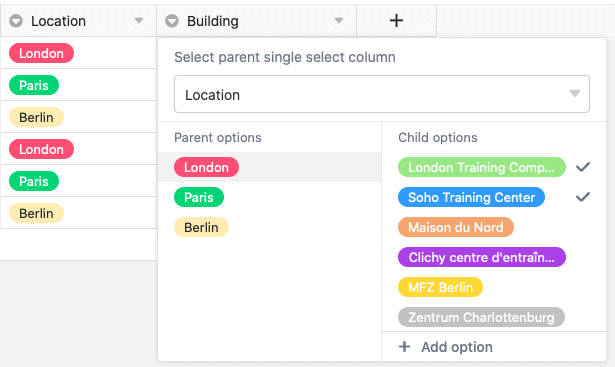This screenshot has height=367, width=615.
Task: Click the Location column header title
Action: point(58,21)
